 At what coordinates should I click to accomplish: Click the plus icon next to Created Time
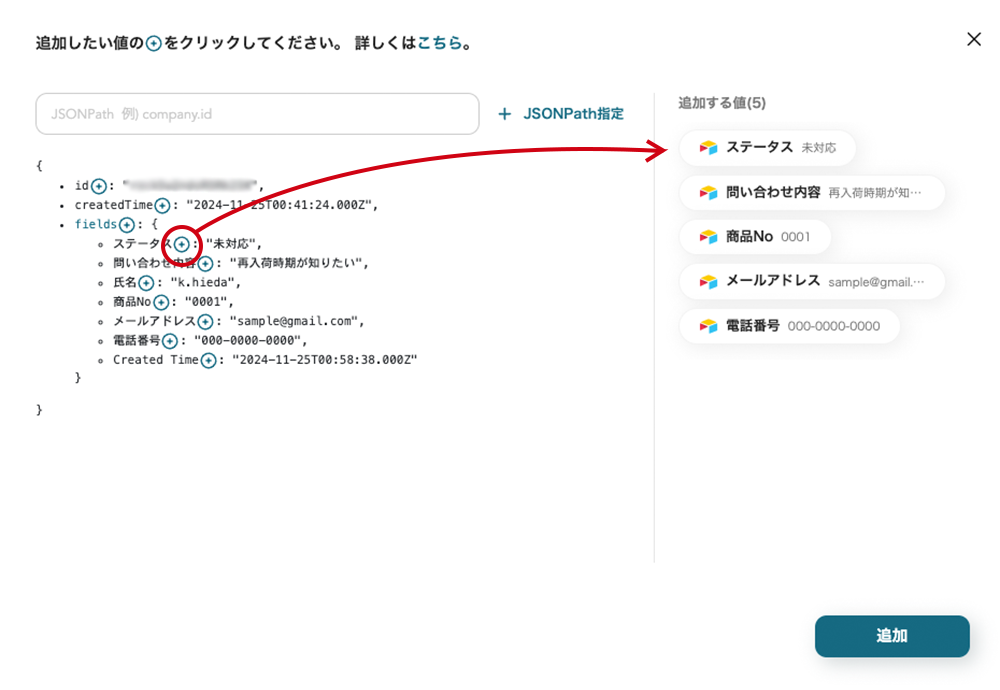tap(208, 360)
